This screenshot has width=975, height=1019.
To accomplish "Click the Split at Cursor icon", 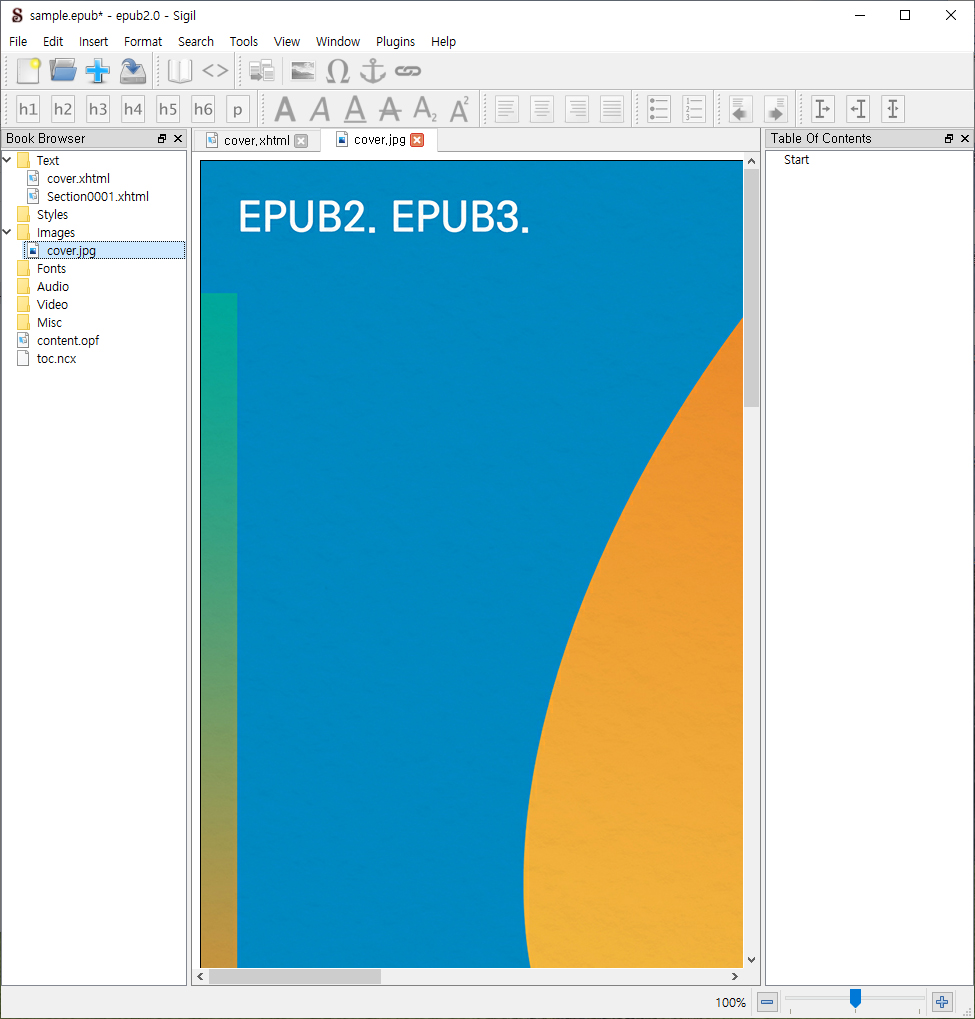I will [262, 71].
